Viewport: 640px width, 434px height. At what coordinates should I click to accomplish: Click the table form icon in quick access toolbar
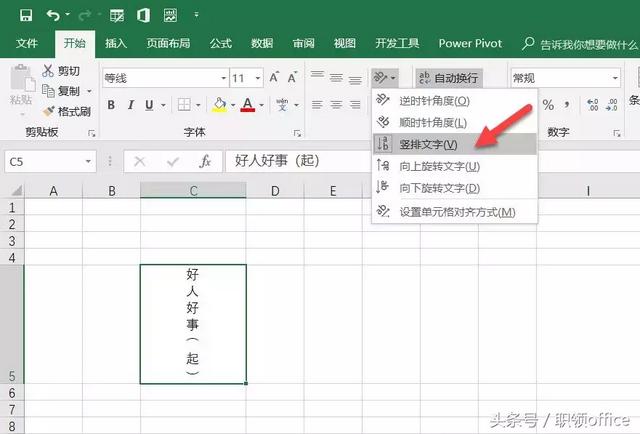point(117,16)
